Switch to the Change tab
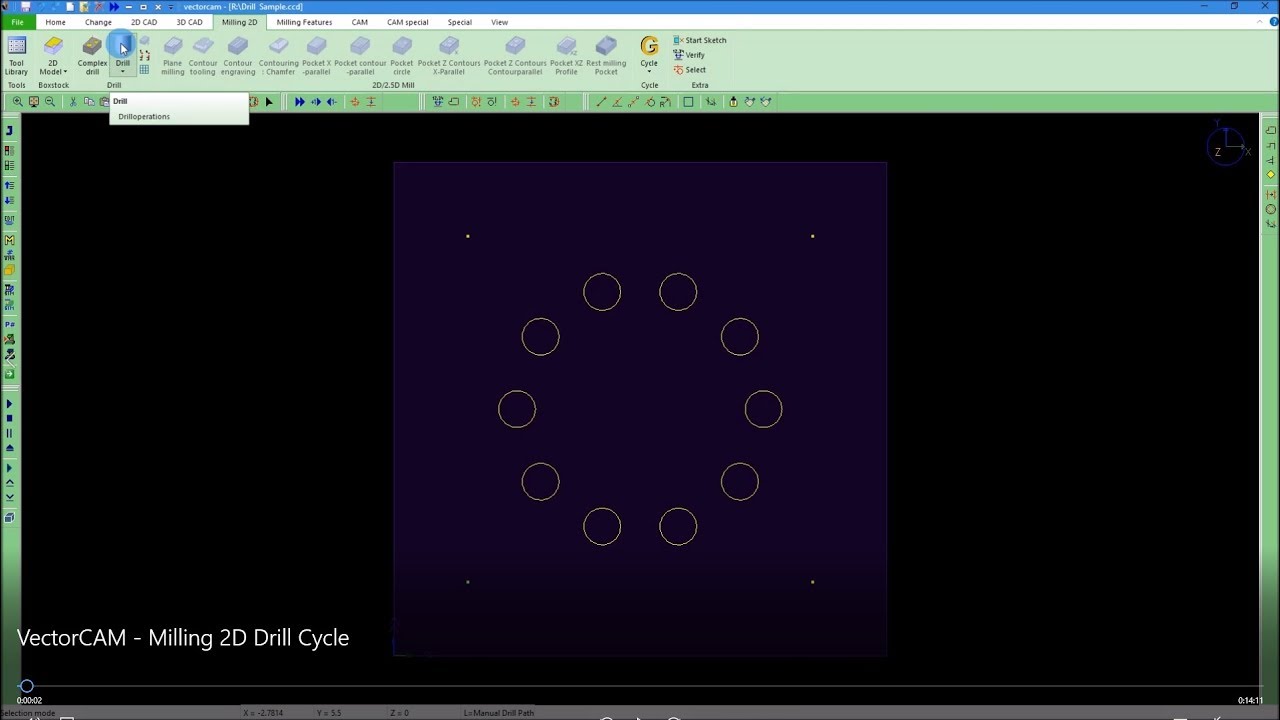Screen dimensions: 1280x720 tap(98, 22)
